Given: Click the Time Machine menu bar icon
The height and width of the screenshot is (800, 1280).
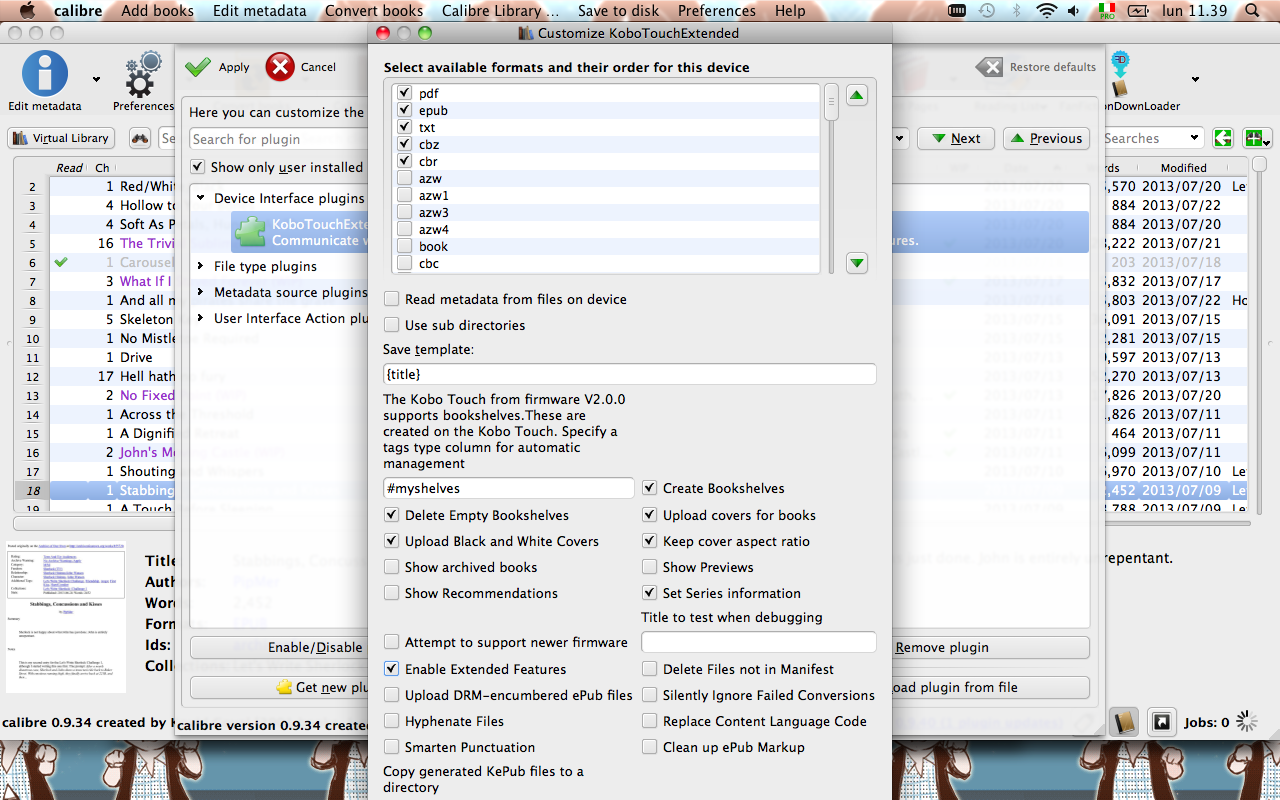Looking at the screenshot, I should pos(987,11).
